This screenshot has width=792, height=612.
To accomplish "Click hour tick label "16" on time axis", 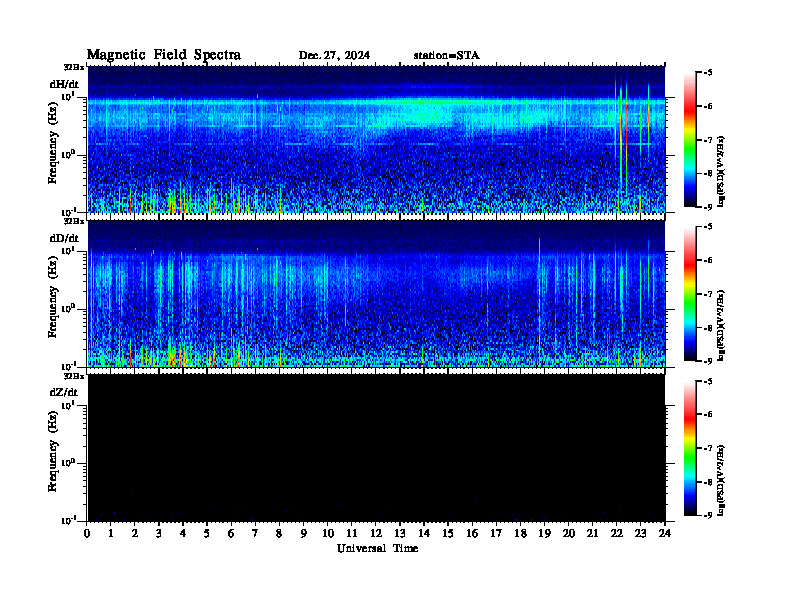I will click(472, 533).
